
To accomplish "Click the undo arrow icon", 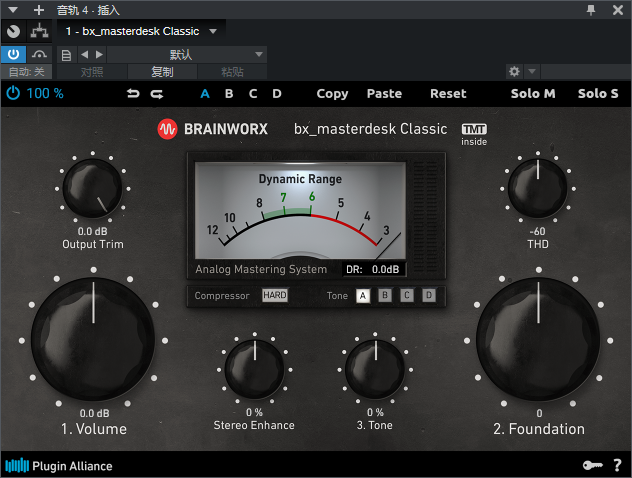I will pos(133,94).
